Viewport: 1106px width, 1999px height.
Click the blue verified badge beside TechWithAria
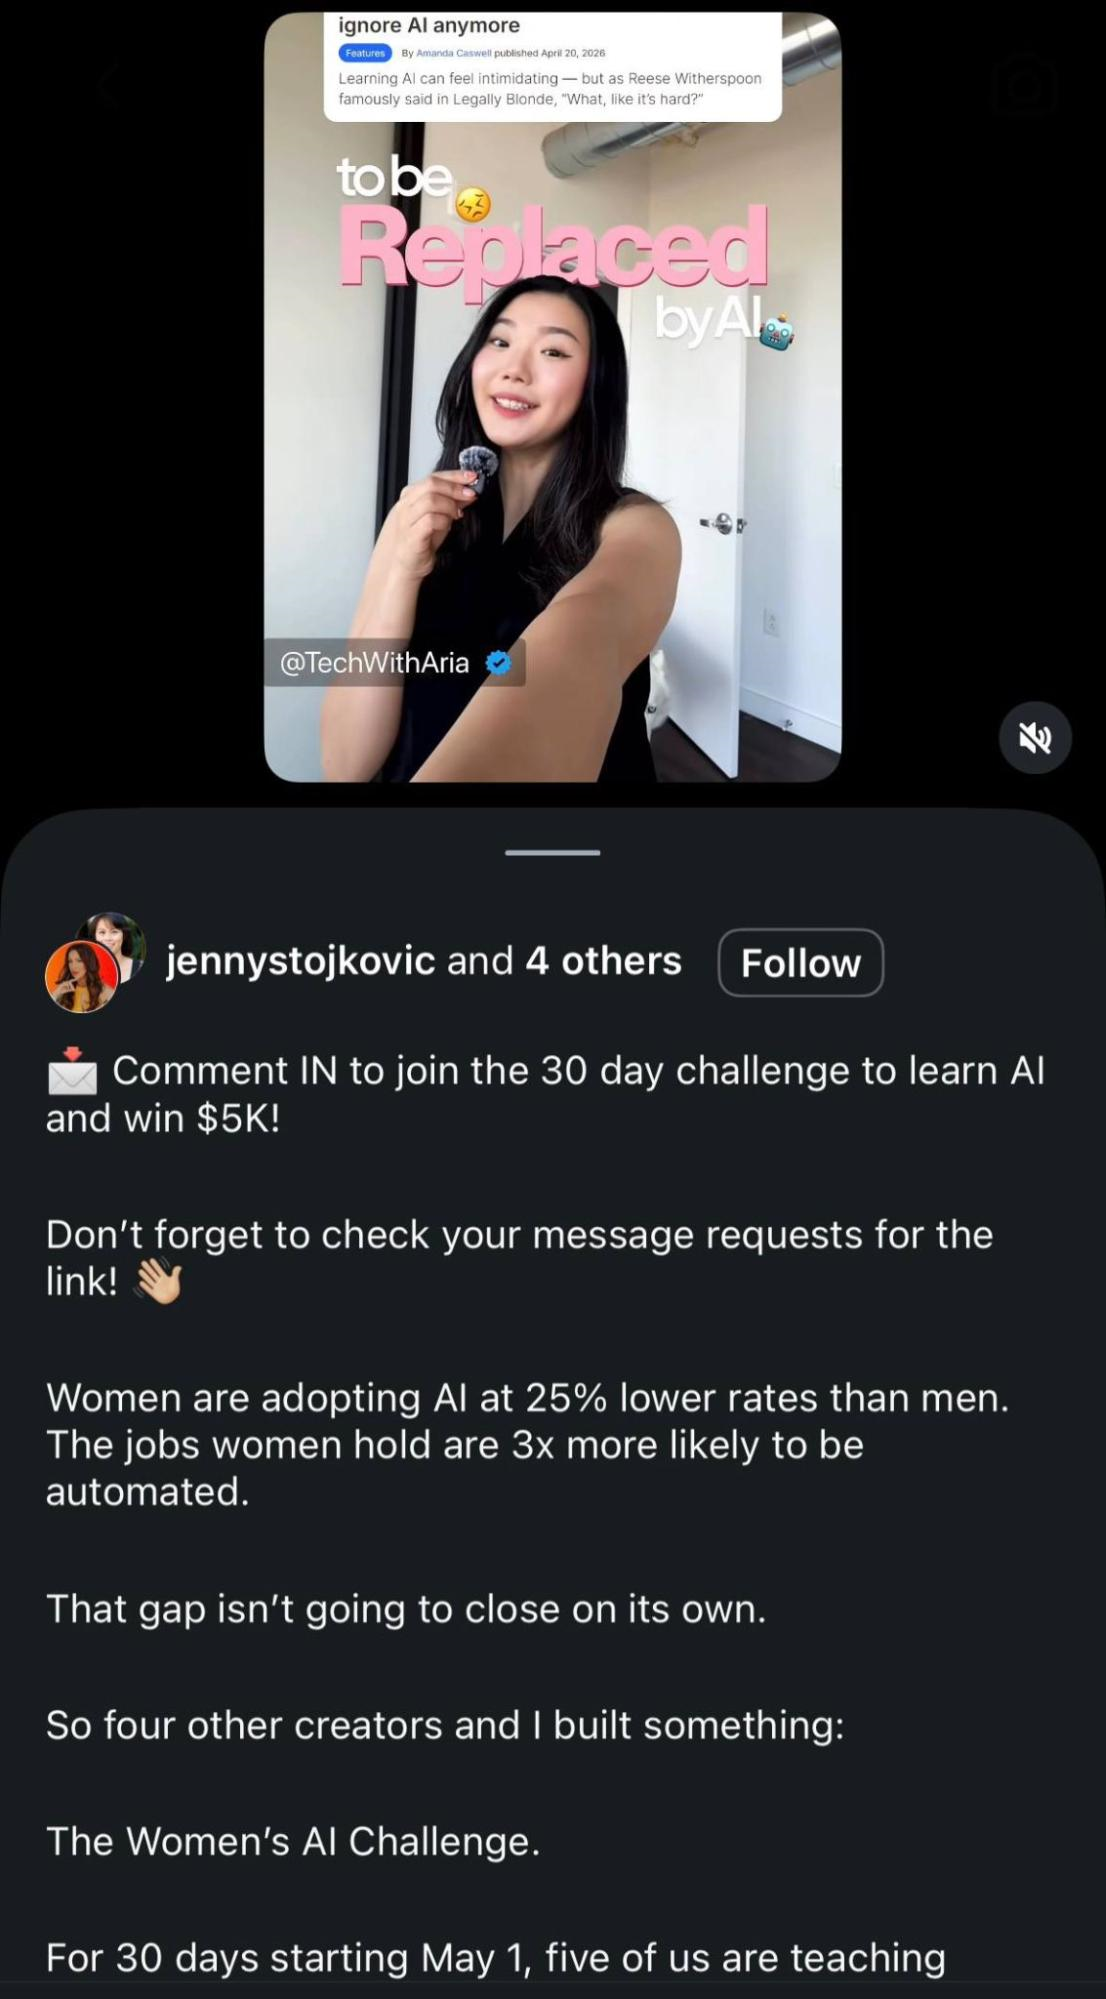(498, 663)
